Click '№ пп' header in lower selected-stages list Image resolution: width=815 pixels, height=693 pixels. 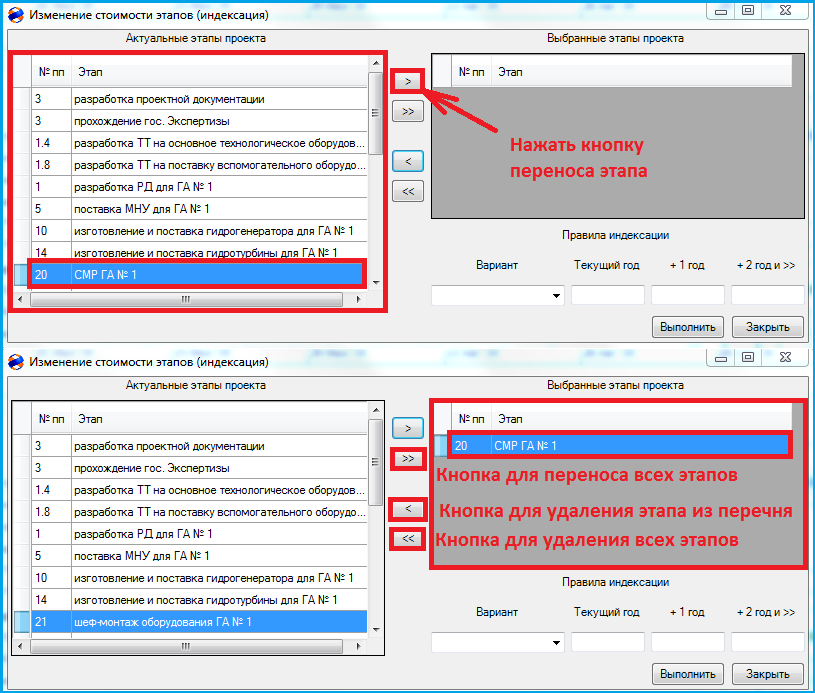click(x=471, y=419)
